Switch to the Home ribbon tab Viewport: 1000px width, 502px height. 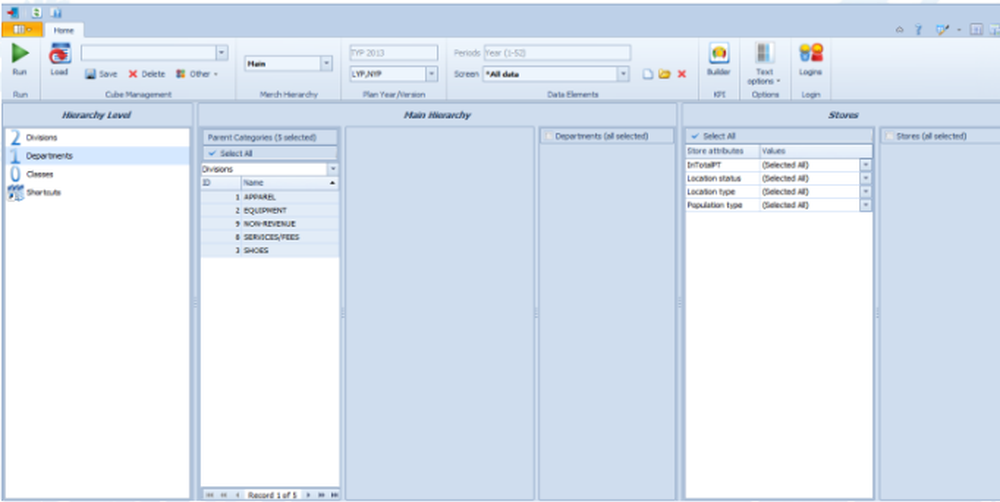click(x=64, y=30)
